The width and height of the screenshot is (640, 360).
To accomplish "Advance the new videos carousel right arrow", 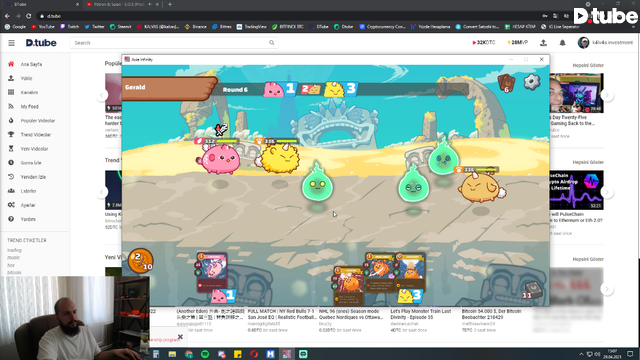I will click(x=607, y=289).
